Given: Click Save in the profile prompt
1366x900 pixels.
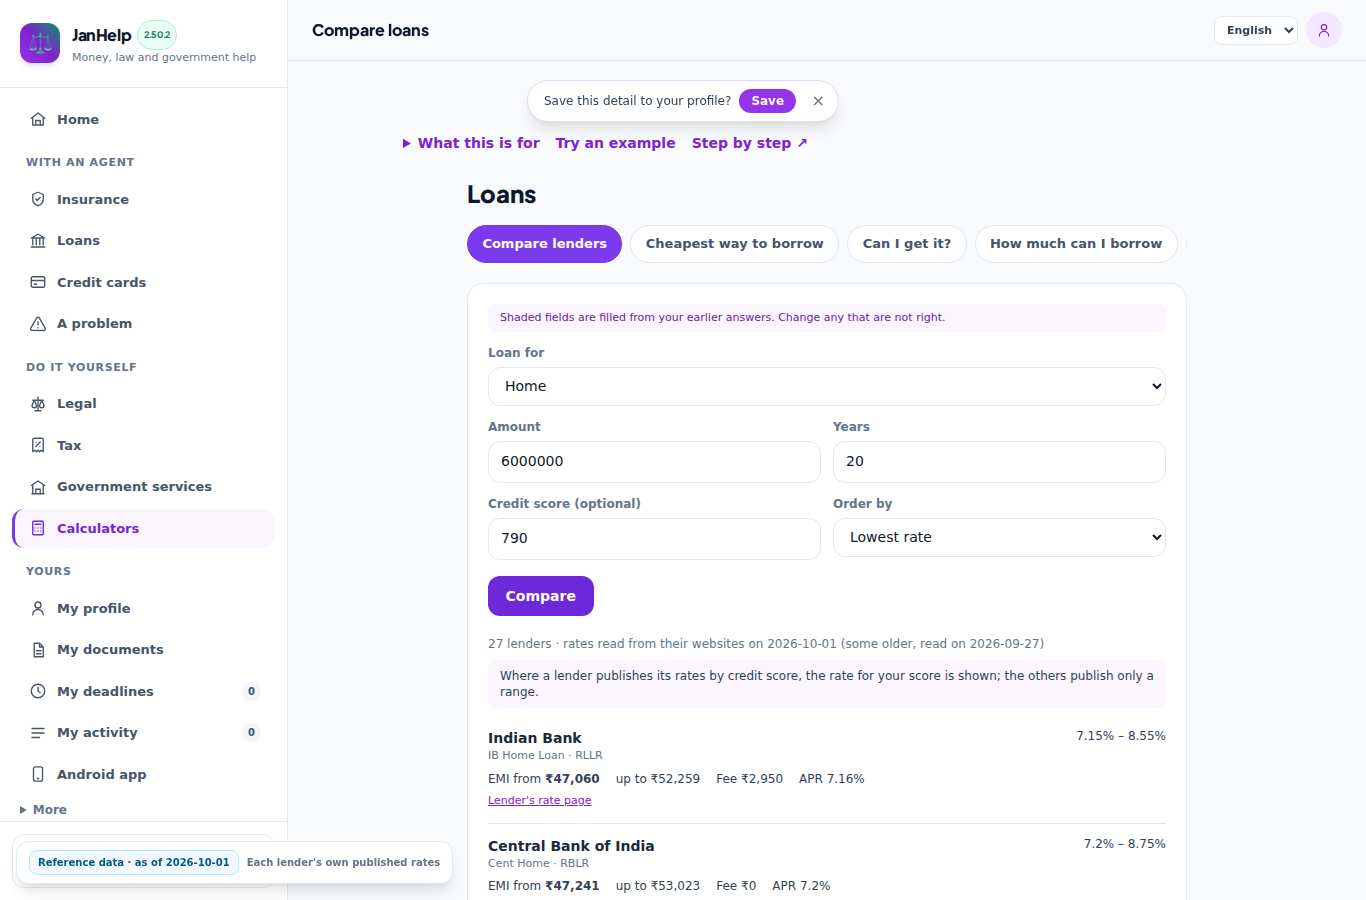Looking at the screenshot, I should click(768, 101).
